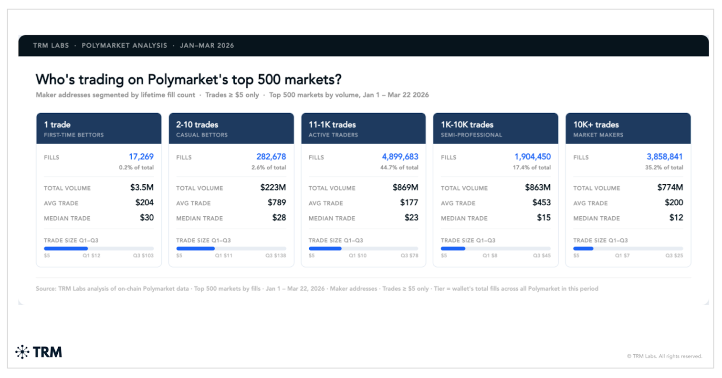Click the $869M total volume figure
This screenshot has height=378, width=722.
[405, 187]
